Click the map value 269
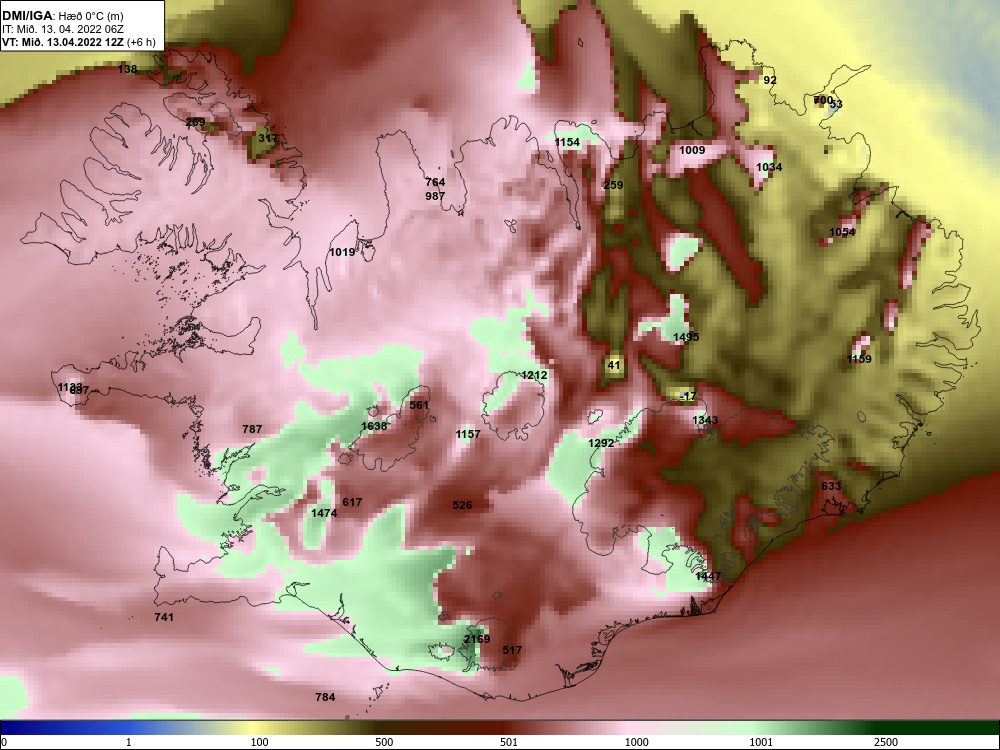The width and height of the screenshot is (1000, 750). point(195,122)
